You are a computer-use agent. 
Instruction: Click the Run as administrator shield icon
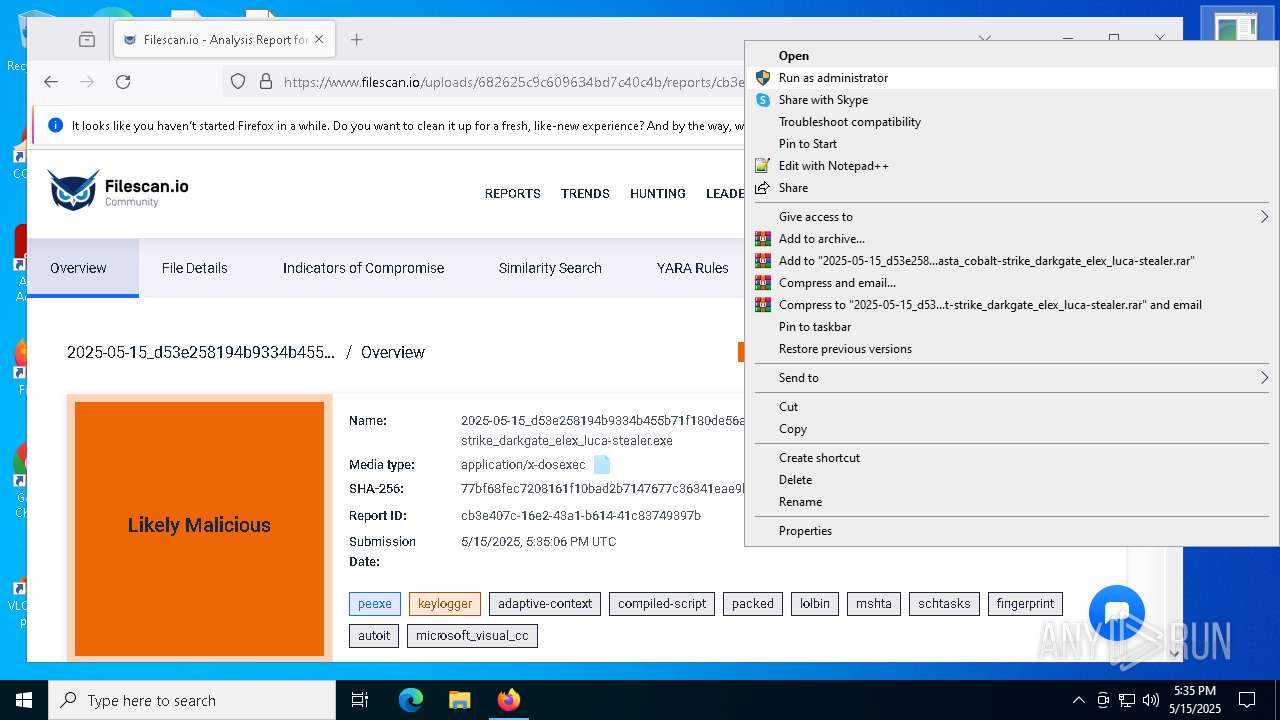(x=763, y=77)
